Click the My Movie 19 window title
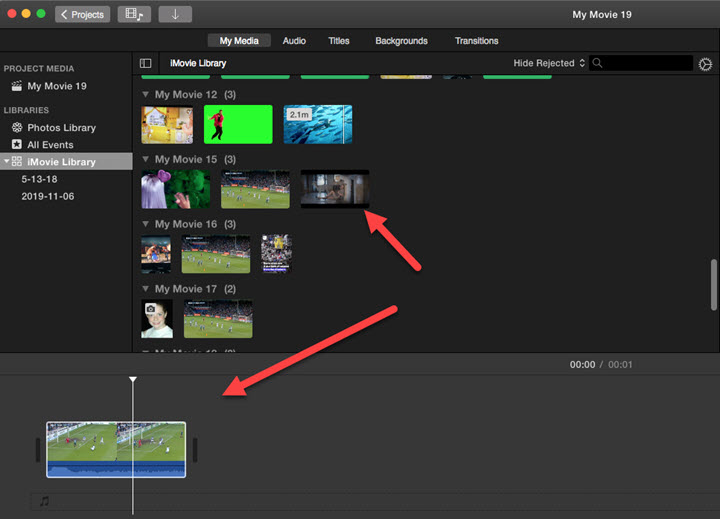 [x=602, y=14]
